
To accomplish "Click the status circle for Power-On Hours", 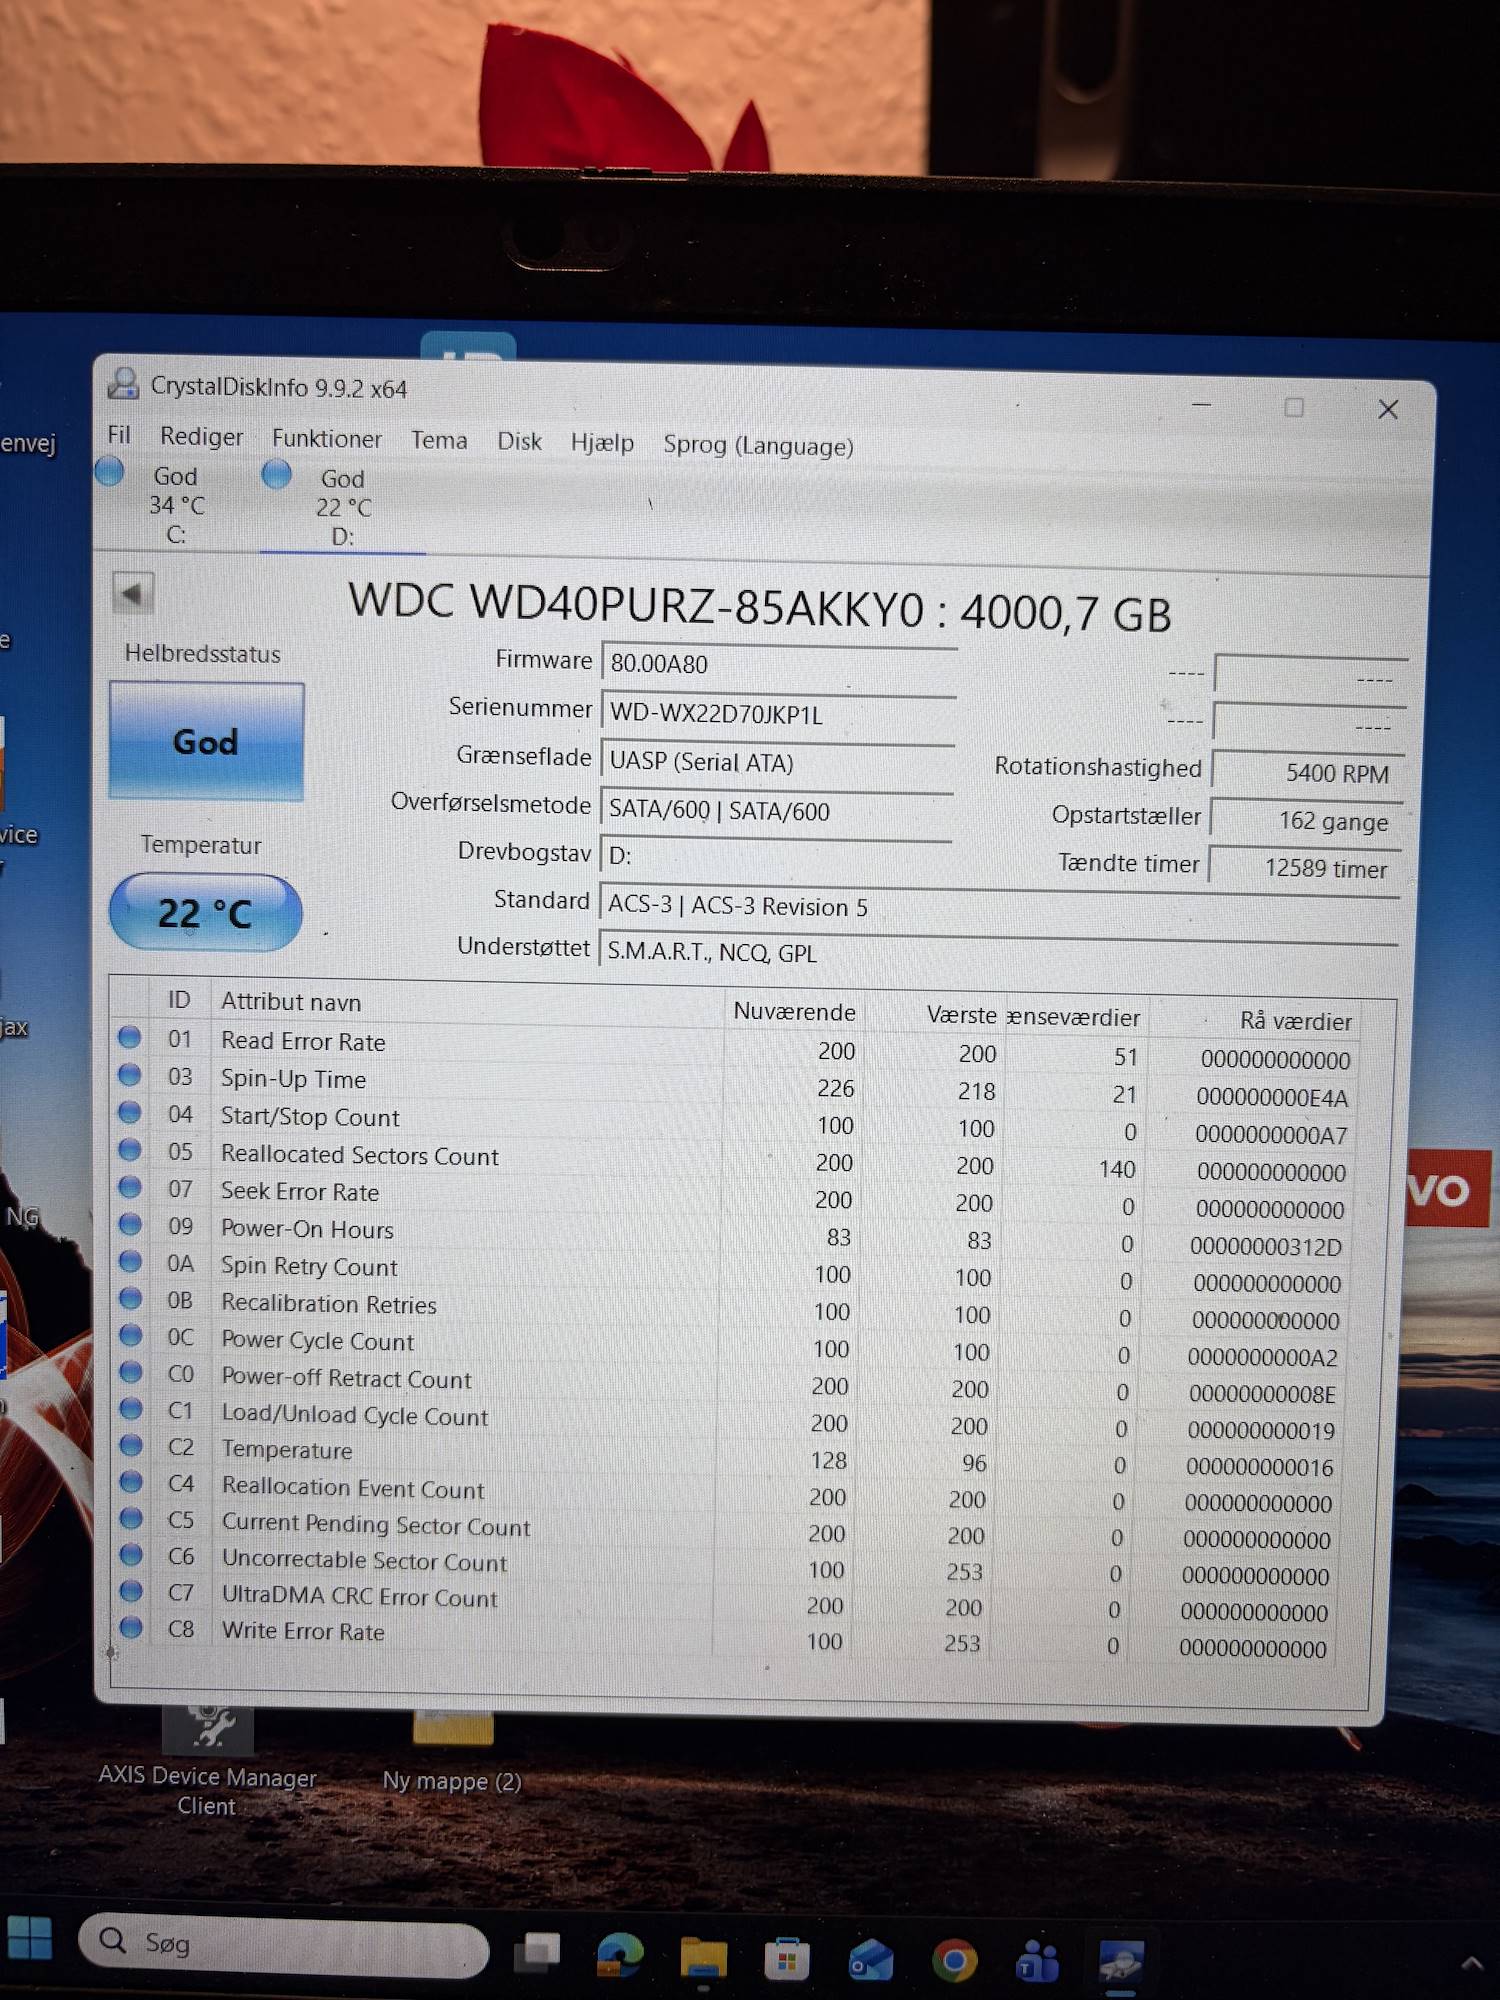I will pos(130,1224).
